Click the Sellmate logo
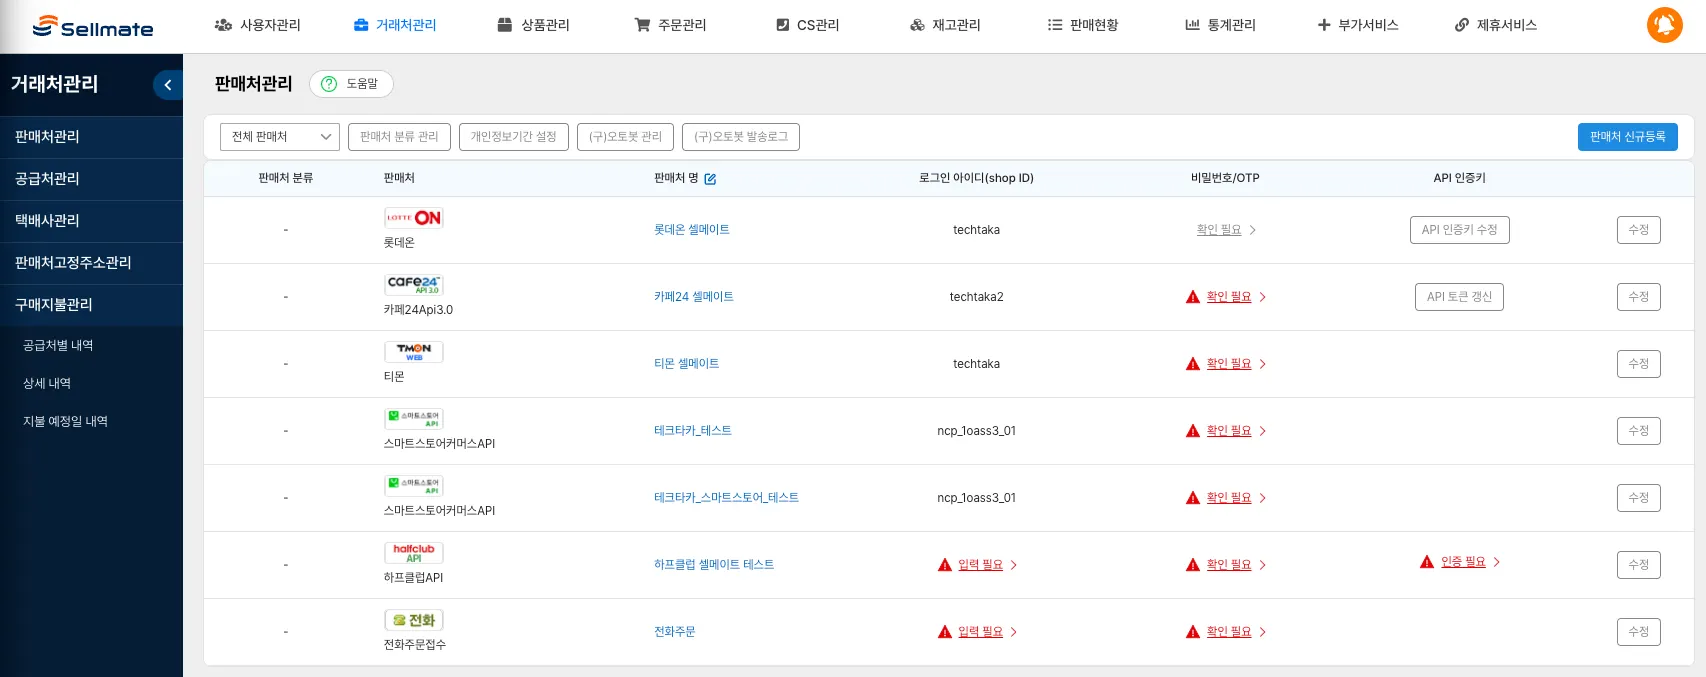Screen dimensions: 1706x677 (93, 27)
